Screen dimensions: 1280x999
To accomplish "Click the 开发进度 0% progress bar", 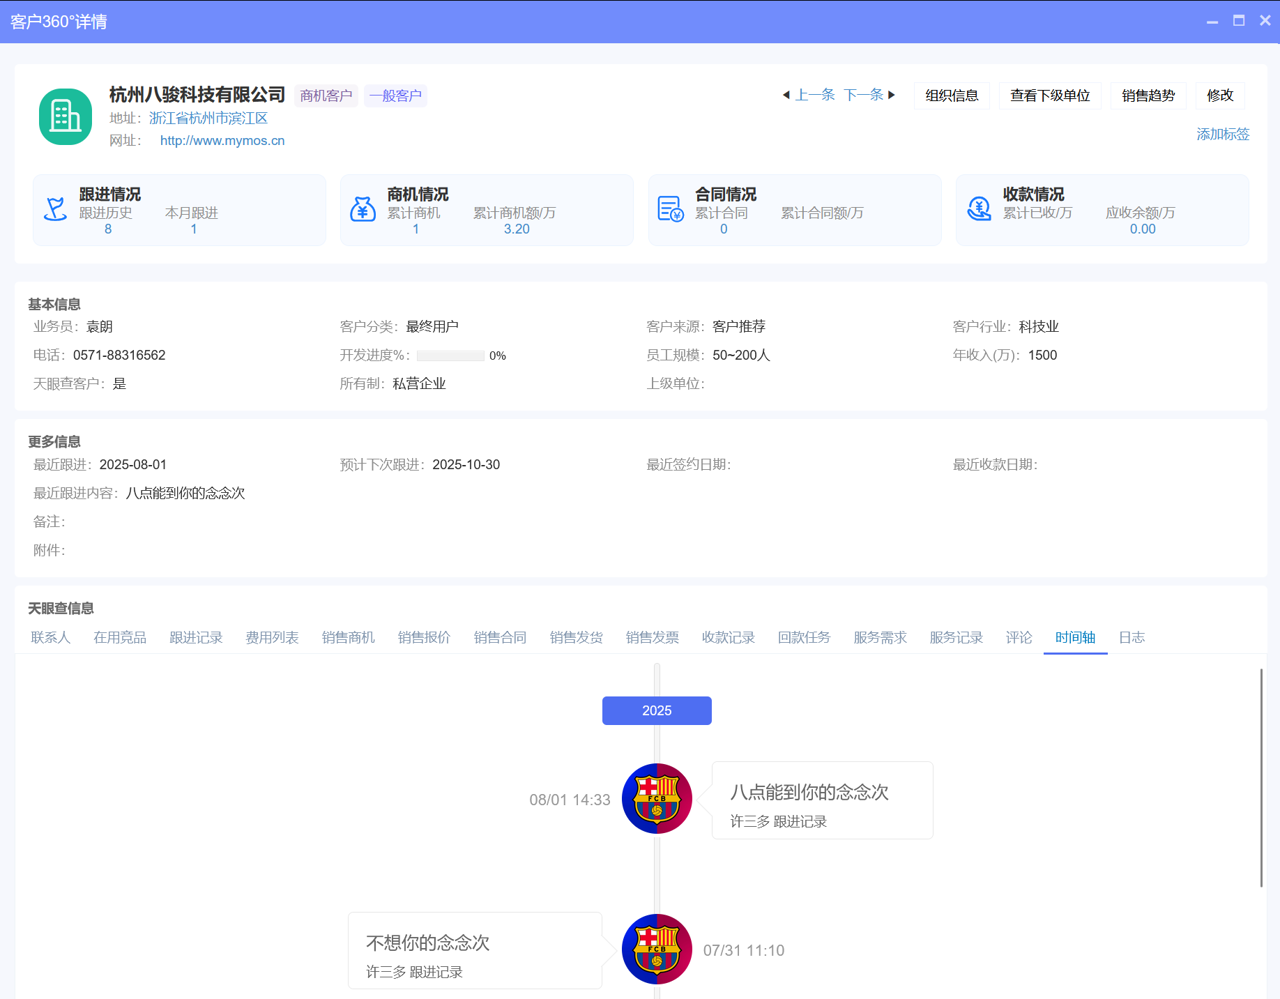I will (x=450, y=354).
